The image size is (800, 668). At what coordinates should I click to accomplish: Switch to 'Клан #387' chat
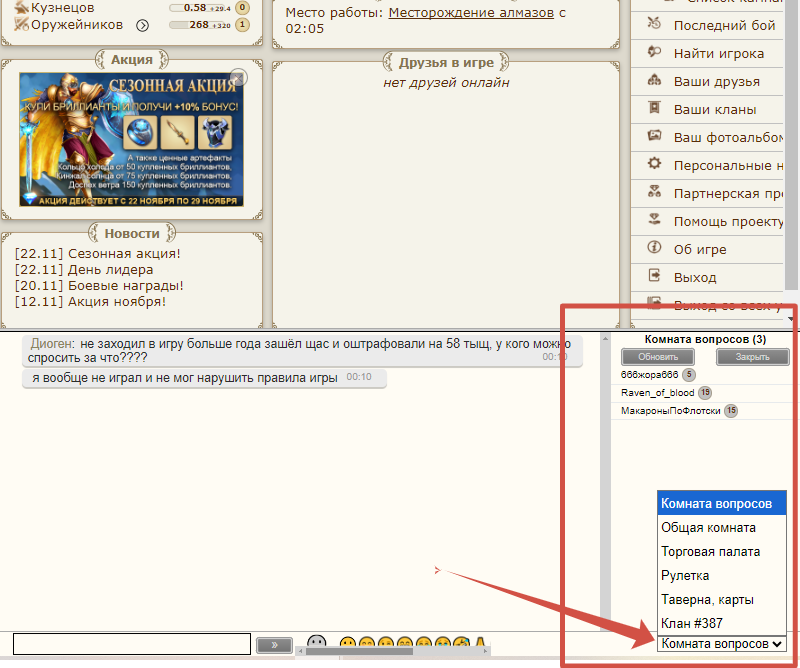721,623
